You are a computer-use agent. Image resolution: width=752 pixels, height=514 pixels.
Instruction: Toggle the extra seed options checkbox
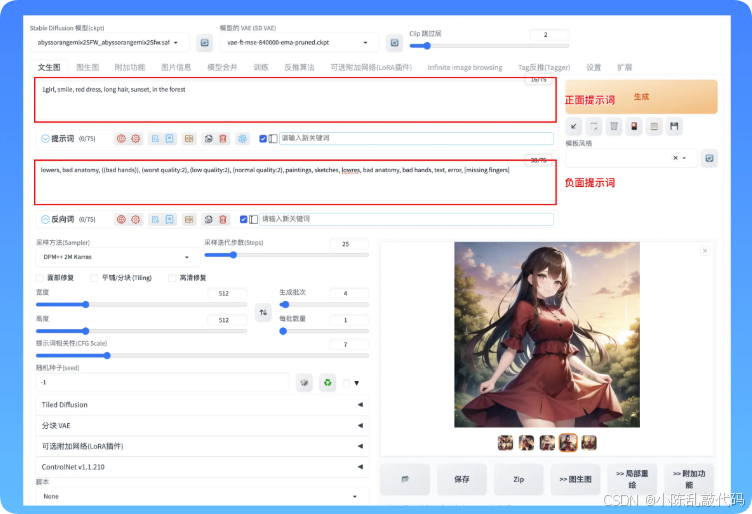(x=347, y=383)
